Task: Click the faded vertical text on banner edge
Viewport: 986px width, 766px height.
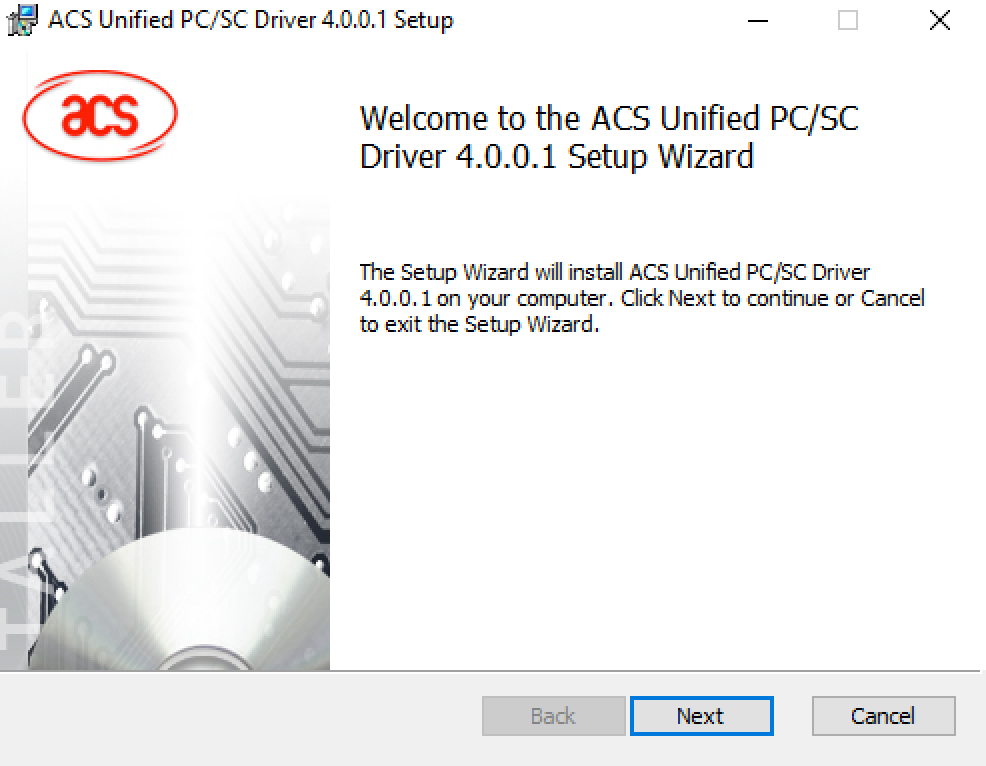Action: coord(13,478)
